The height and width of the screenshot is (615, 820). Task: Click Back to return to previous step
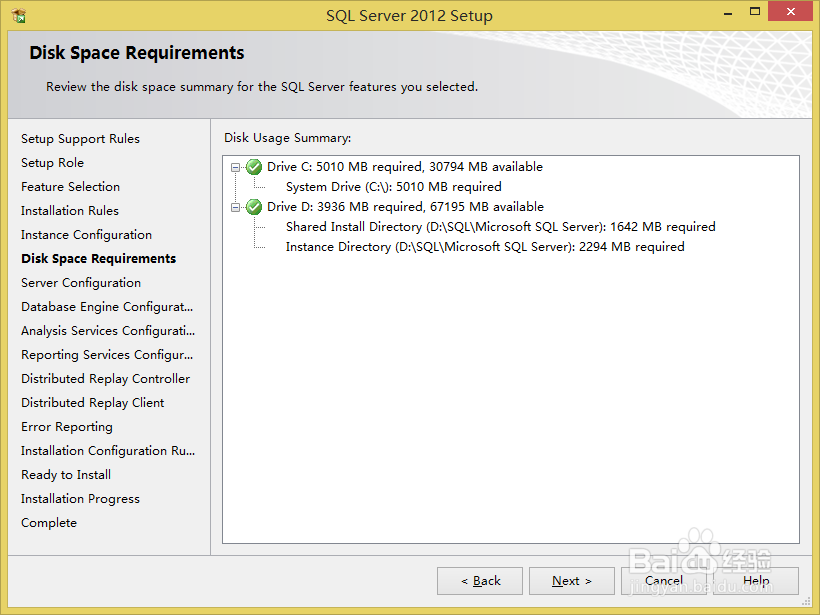479,581
